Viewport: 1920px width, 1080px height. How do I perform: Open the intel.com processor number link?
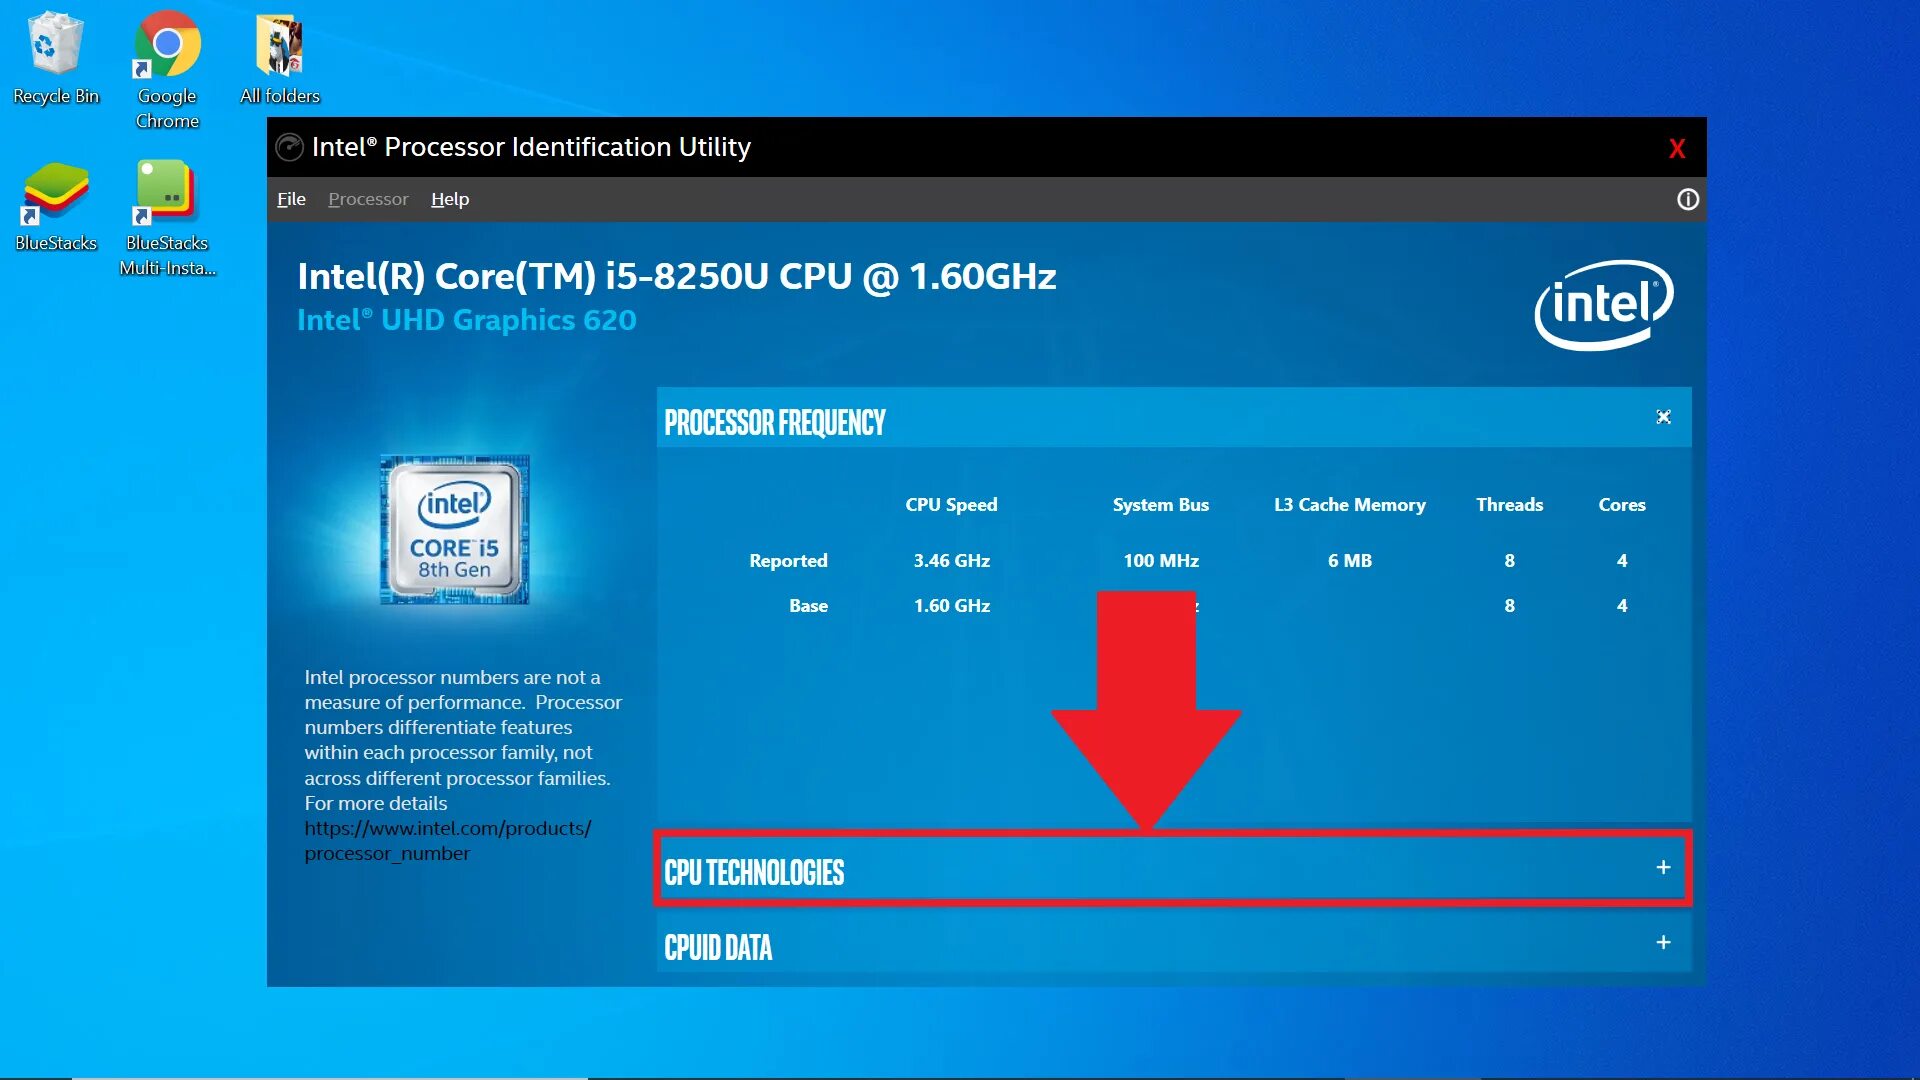[447, 829]
